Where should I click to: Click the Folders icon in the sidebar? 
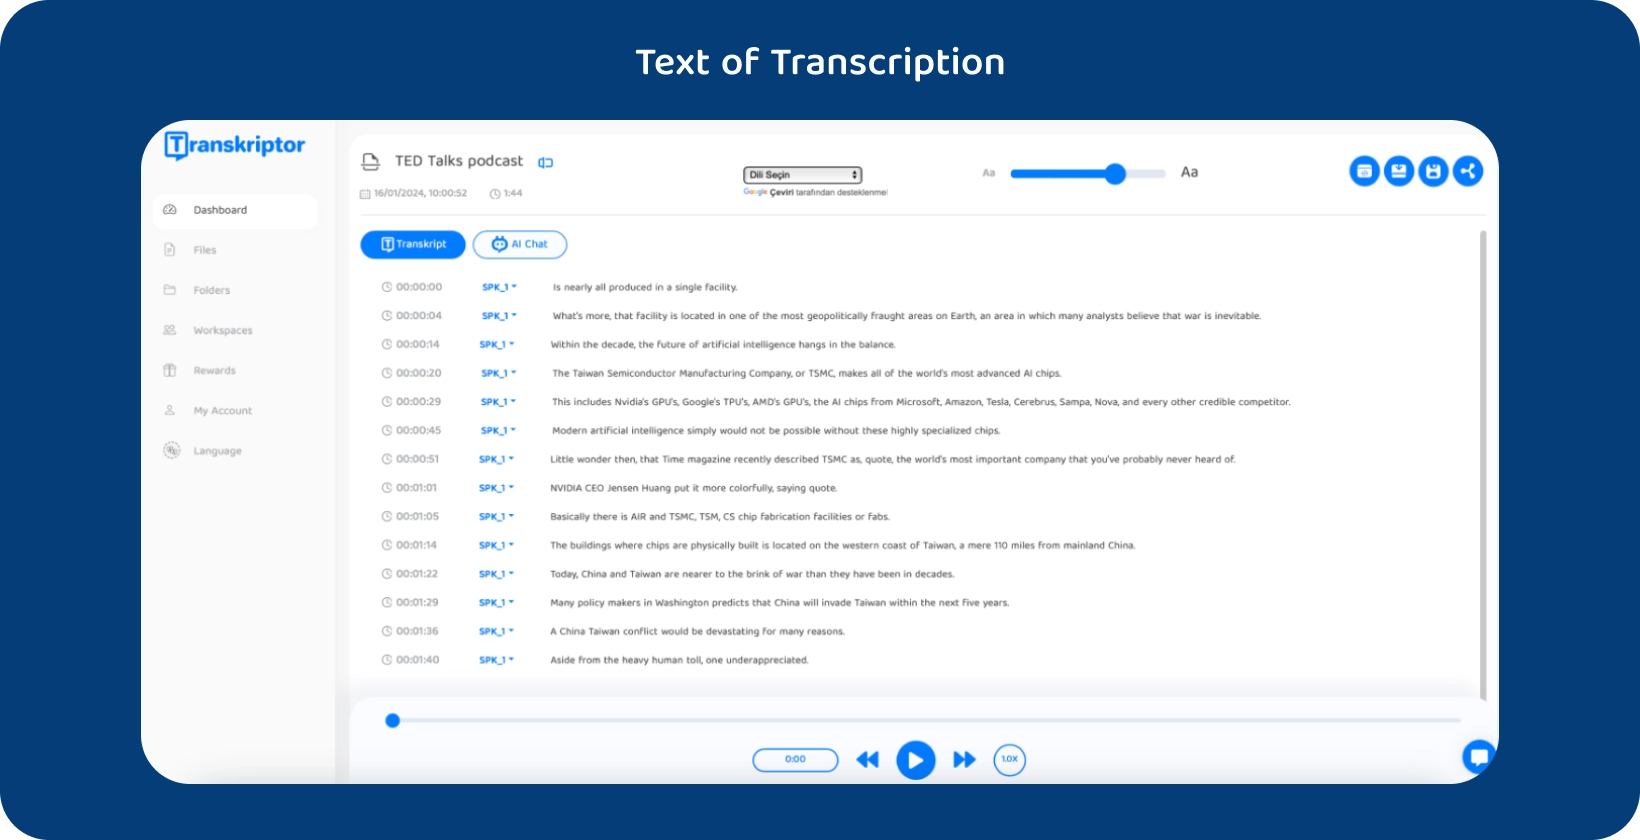coord(170,290)
